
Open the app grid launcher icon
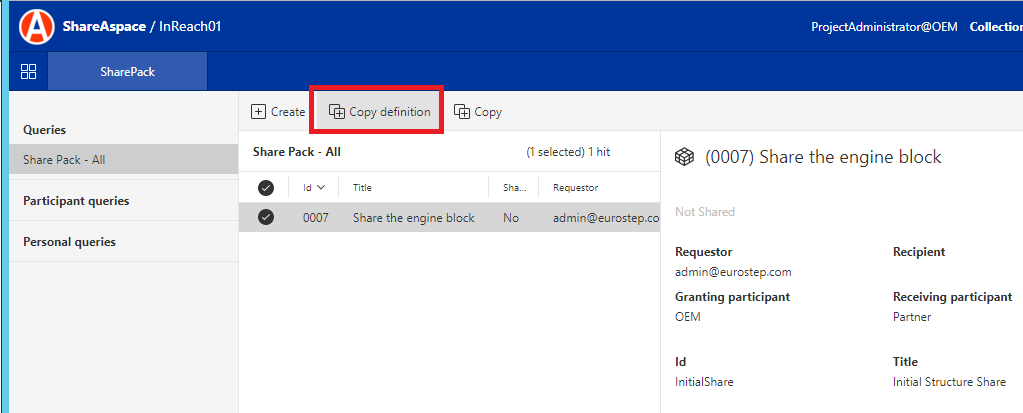click(x=29, y=72)
